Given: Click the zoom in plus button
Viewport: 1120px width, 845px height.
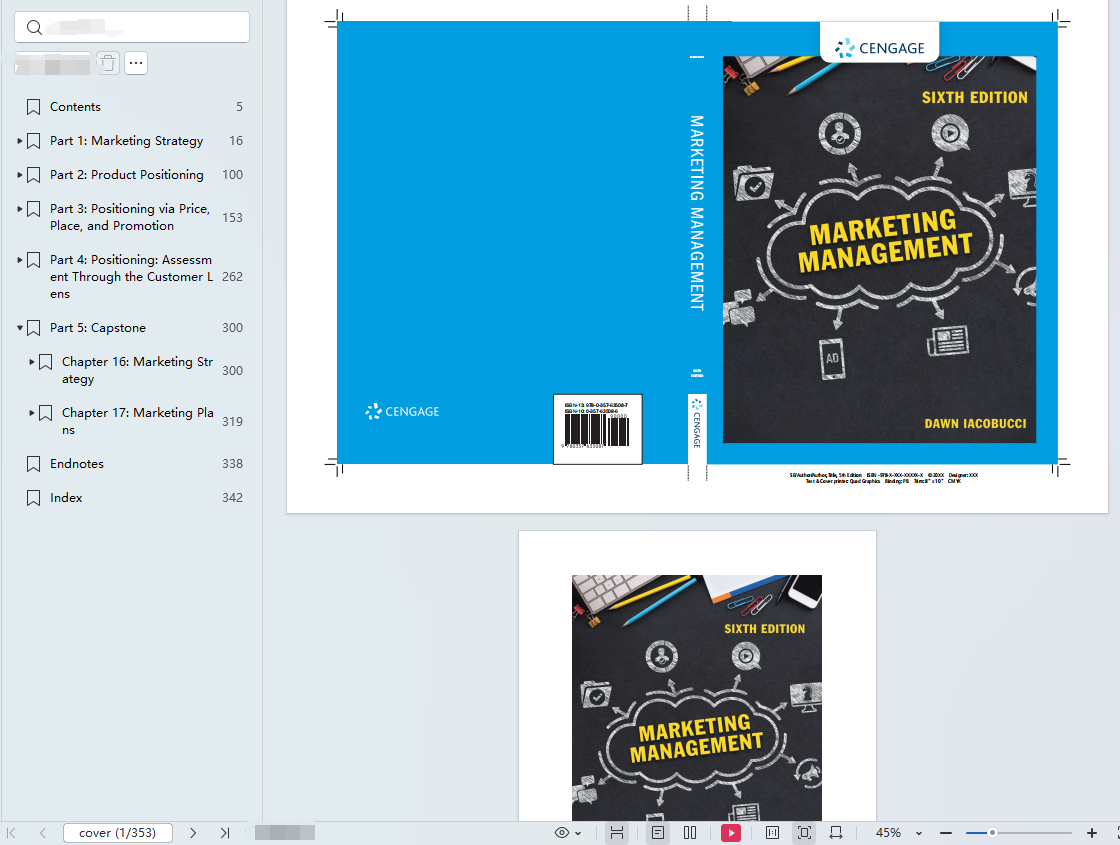Looking at the screenshot, I should coord(1091,833).
